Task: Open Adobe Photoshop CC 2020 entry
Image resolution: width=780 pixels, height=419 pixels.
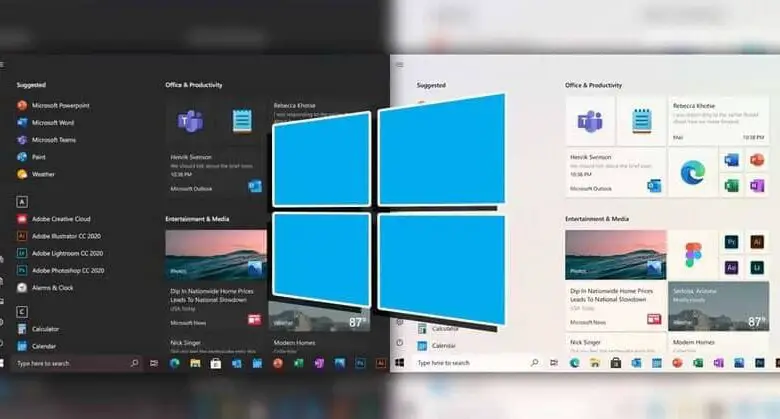Action: [61, 270]
